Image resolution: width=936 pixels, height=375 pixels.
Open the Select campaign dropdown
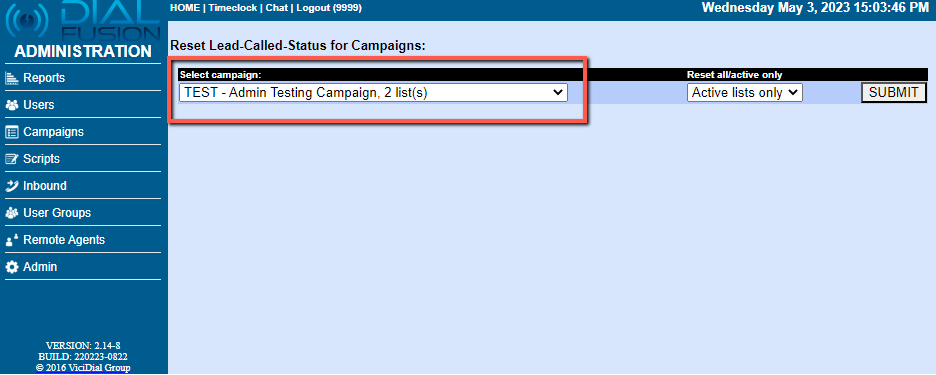[373, 93]
